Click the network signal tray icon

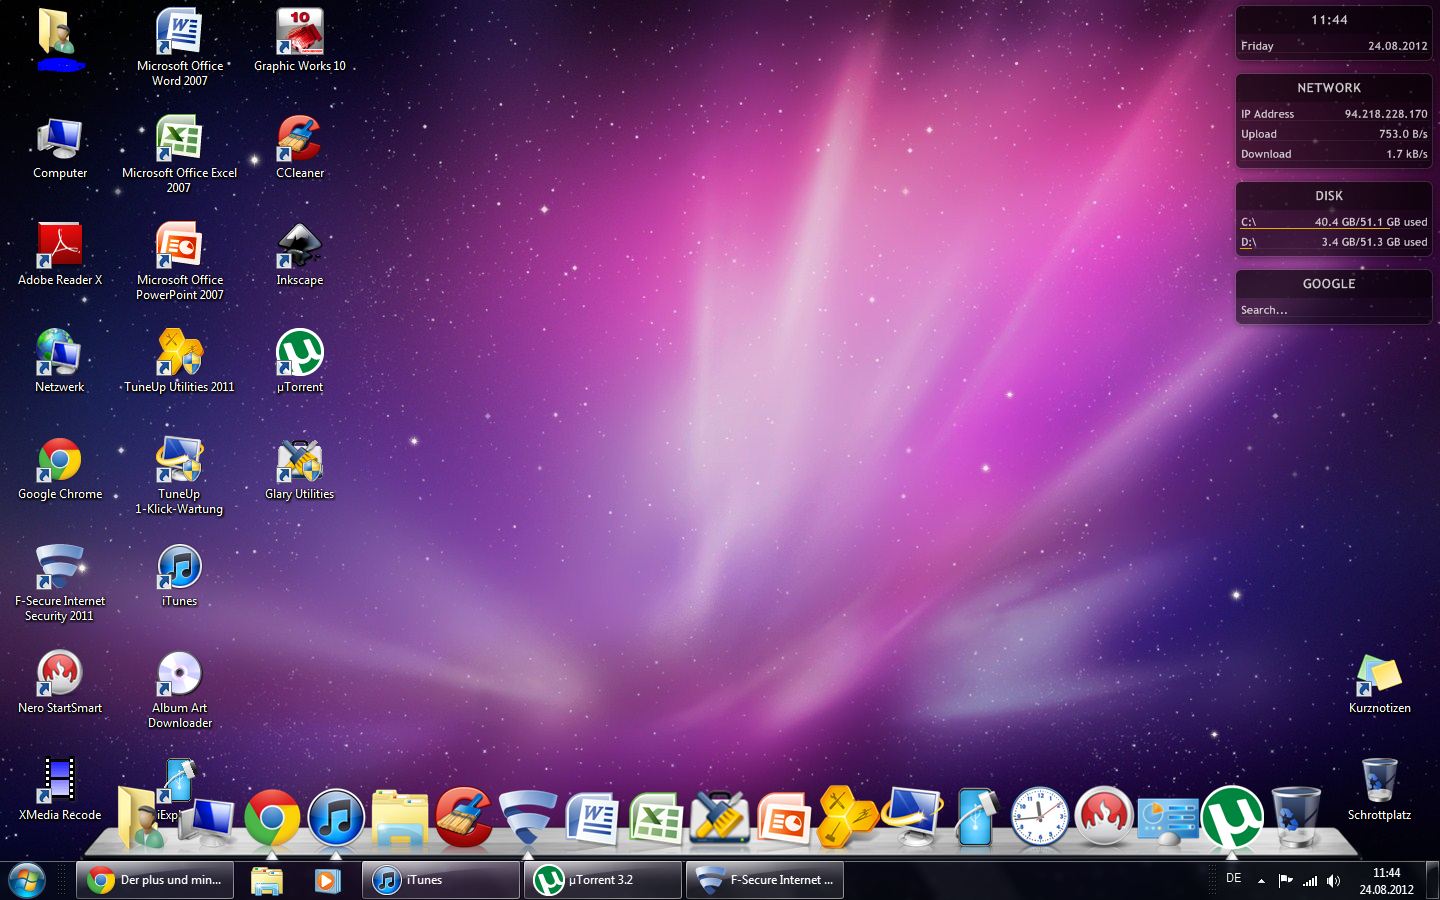[1310, 881]
